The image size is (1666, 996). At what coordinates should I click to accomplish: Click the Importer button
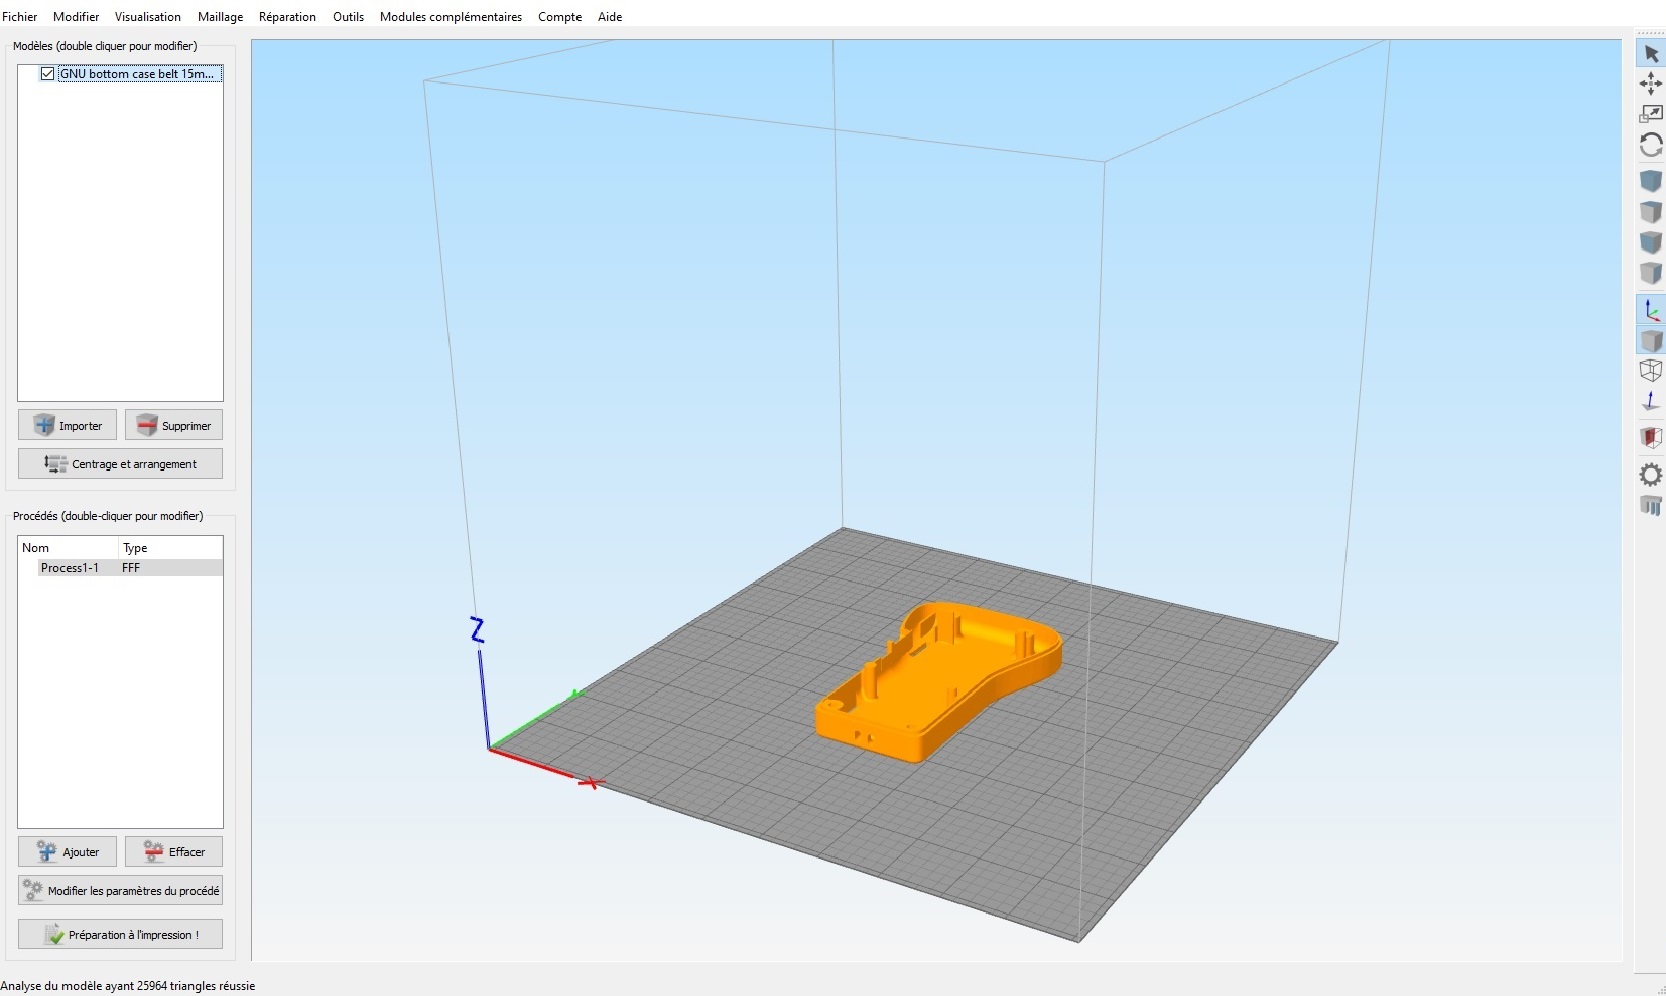pos(67,425)
